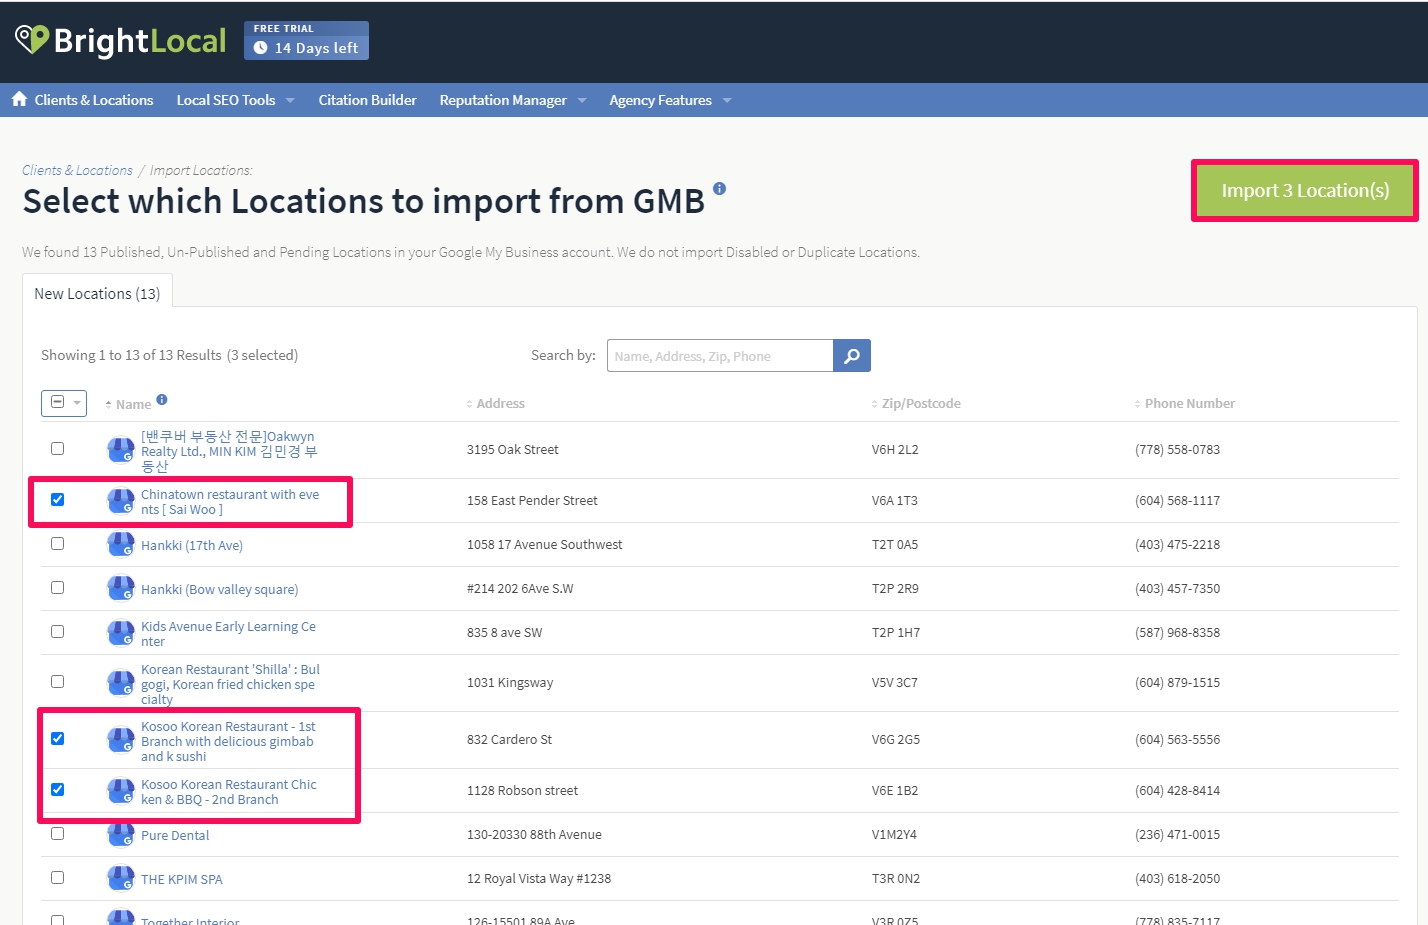1428x925 pixels.
Task: Check the Pure Dental checkbox
Action: click(x=58, y=834)
